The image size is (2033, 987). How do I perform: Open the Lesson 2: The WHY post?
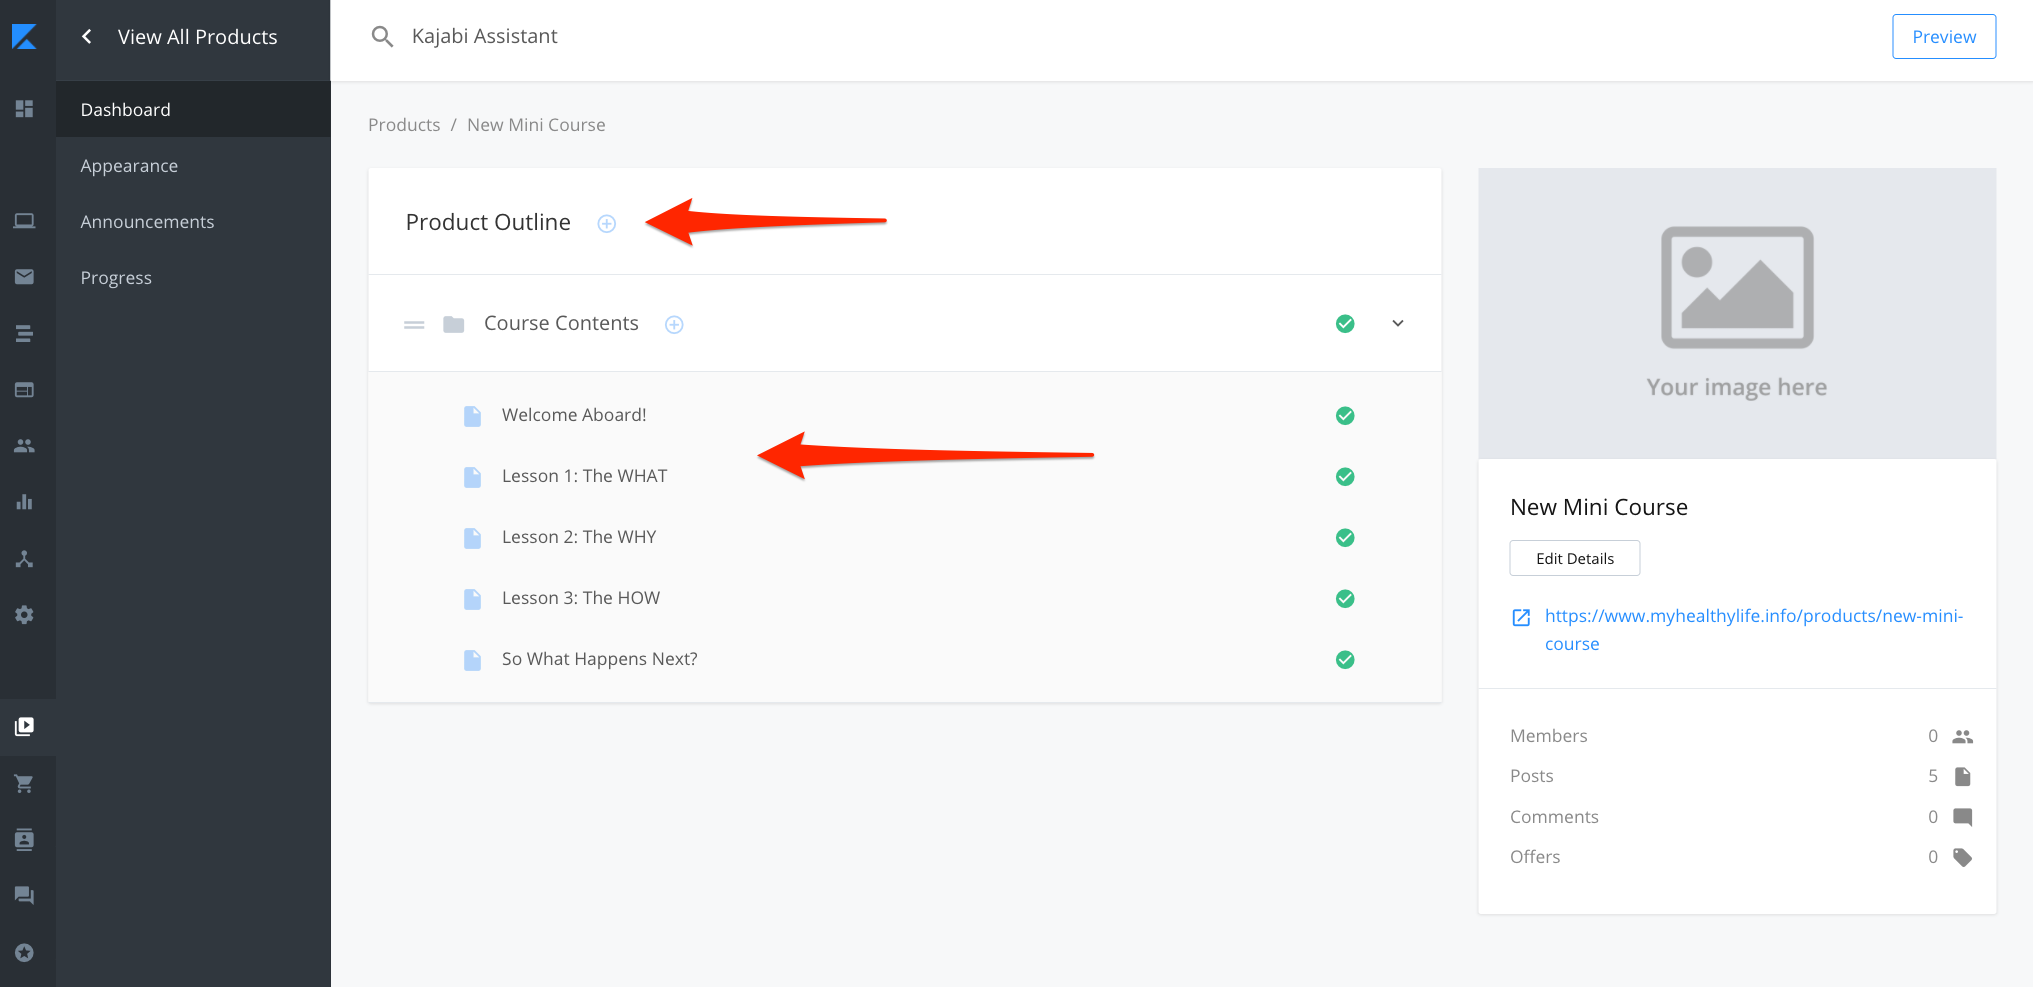pyautogui.click(x=579, y=537)
